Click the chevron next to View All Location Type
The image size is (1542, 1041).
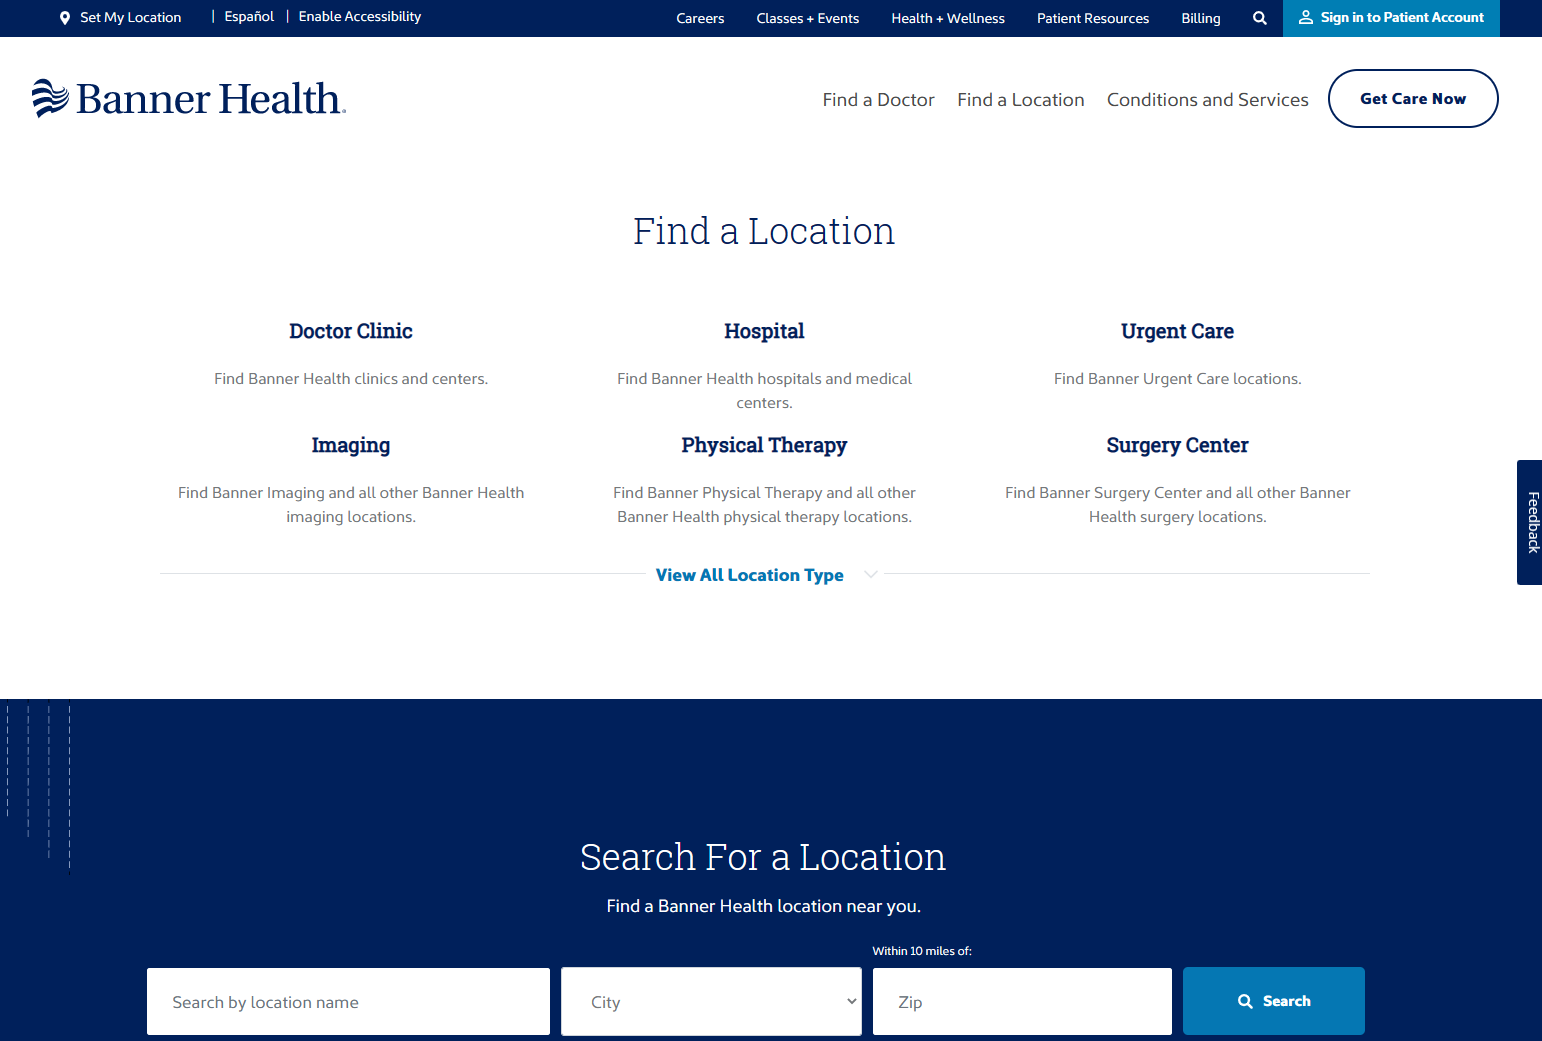[870, 574]
